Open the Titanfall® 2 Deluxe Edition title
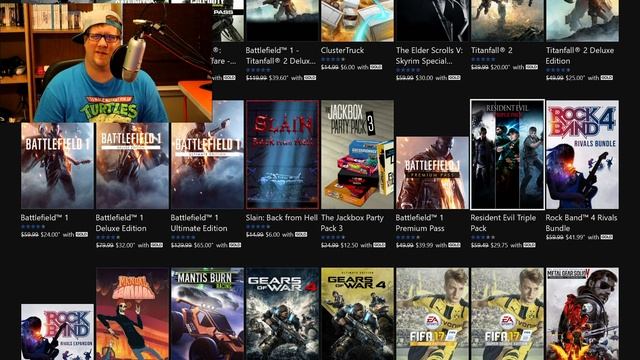The width and height of the screenshot is (640, 360). coord(580,56)
